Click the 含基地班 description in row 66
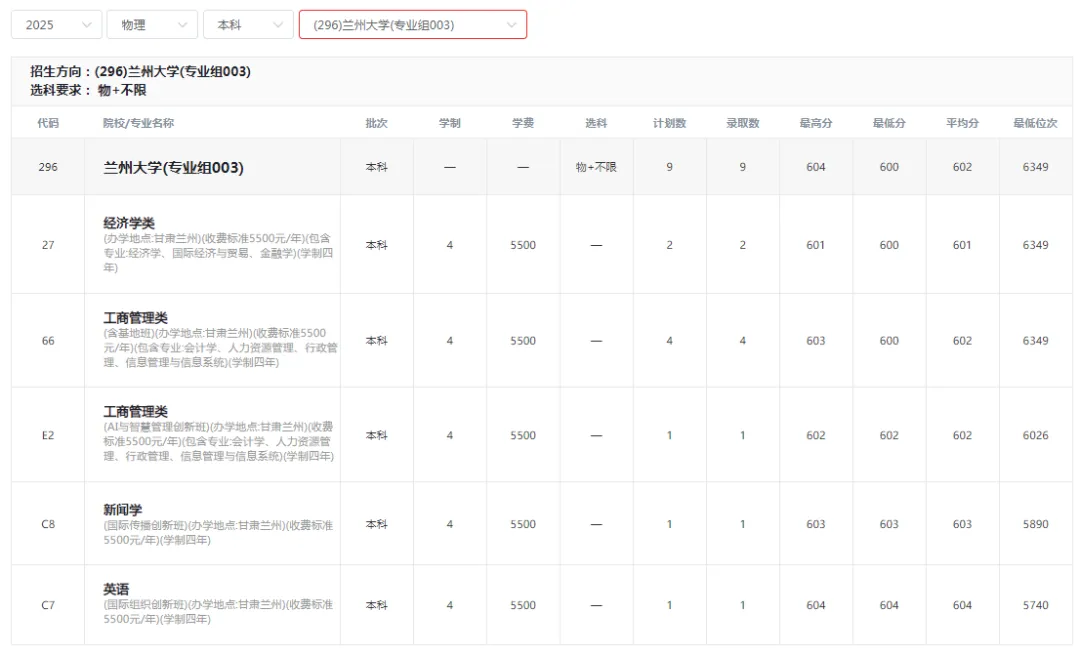The image size is (1080, 654). (220, 348)
